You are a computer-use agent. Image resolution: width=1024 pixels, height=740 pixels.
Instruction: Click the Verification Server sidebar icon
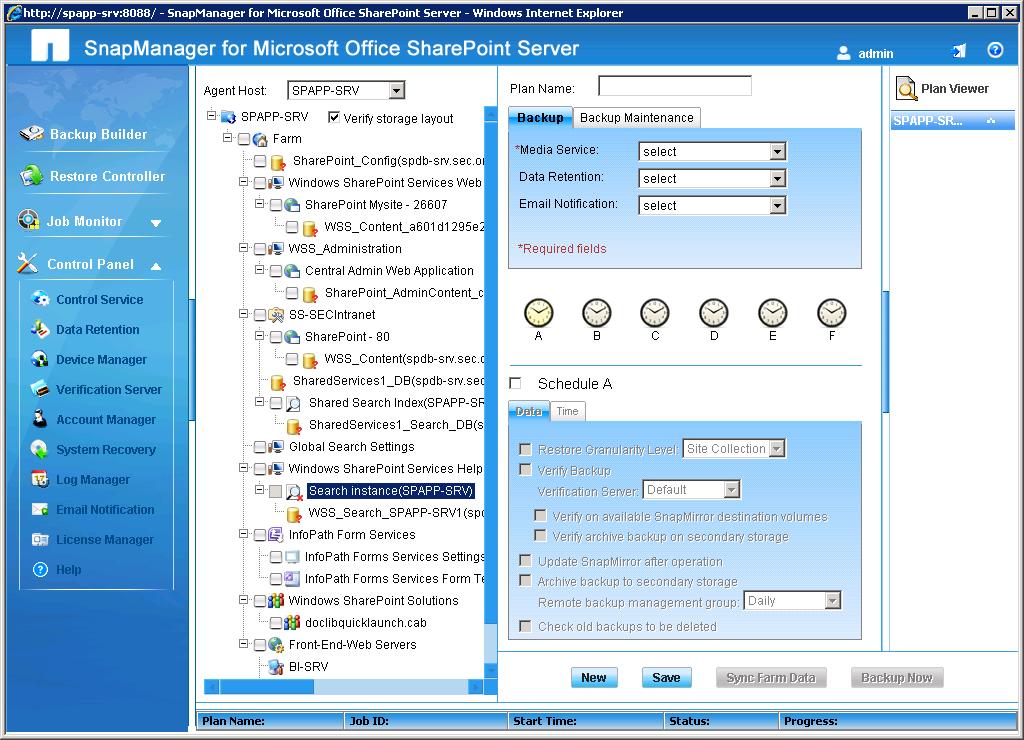(40, 389)
